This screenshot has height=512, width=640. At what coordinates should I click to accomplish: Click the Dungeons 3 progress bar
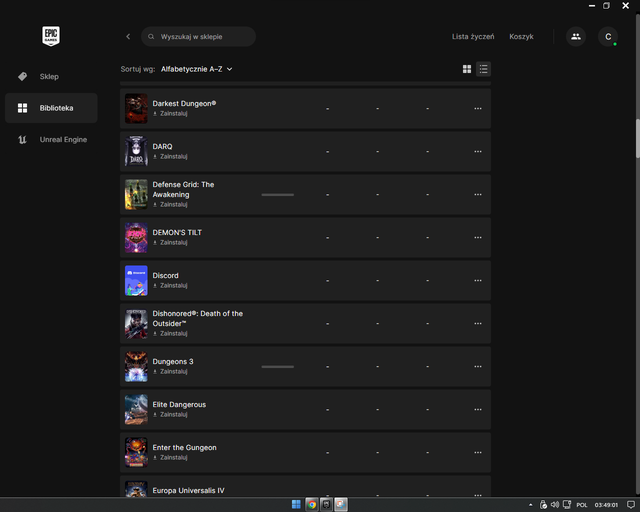click(278, 367)
